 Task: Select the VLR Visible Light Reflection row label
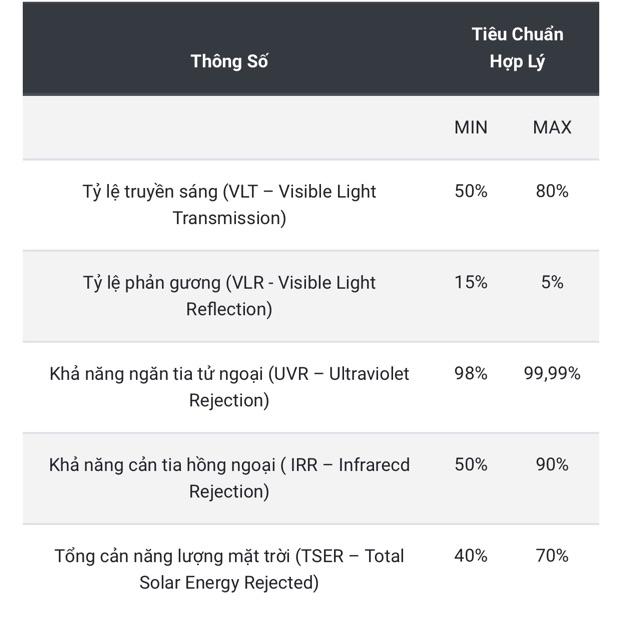229,296
